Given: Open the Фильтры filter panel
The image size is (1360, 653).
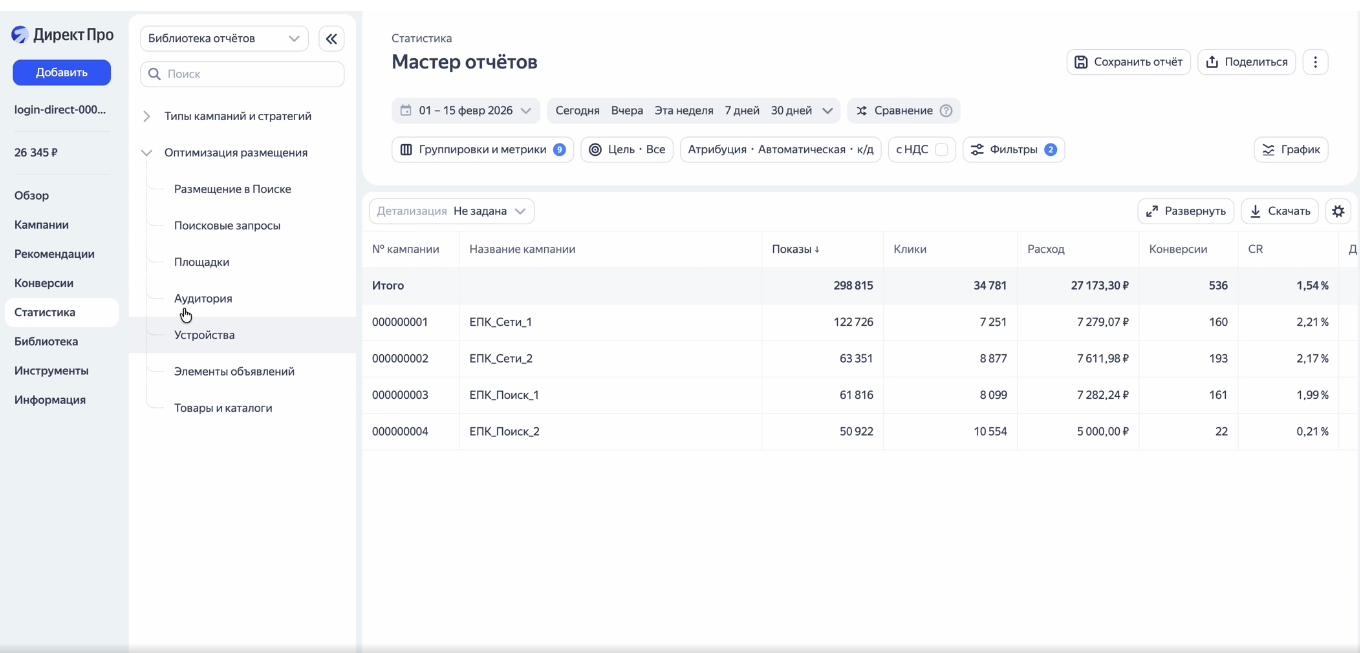Looking at the screenshot, I should [x=1012, y=150].
